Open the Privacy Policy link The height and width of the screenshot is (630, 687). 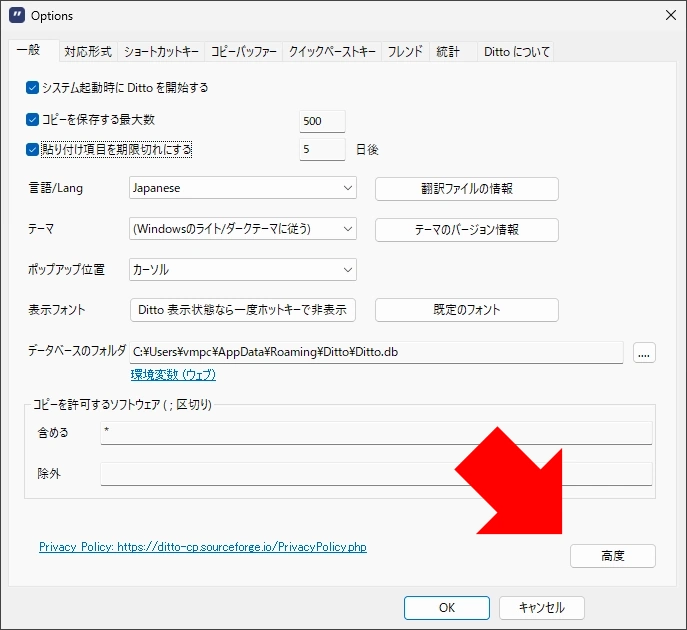(x=202, y=548)
